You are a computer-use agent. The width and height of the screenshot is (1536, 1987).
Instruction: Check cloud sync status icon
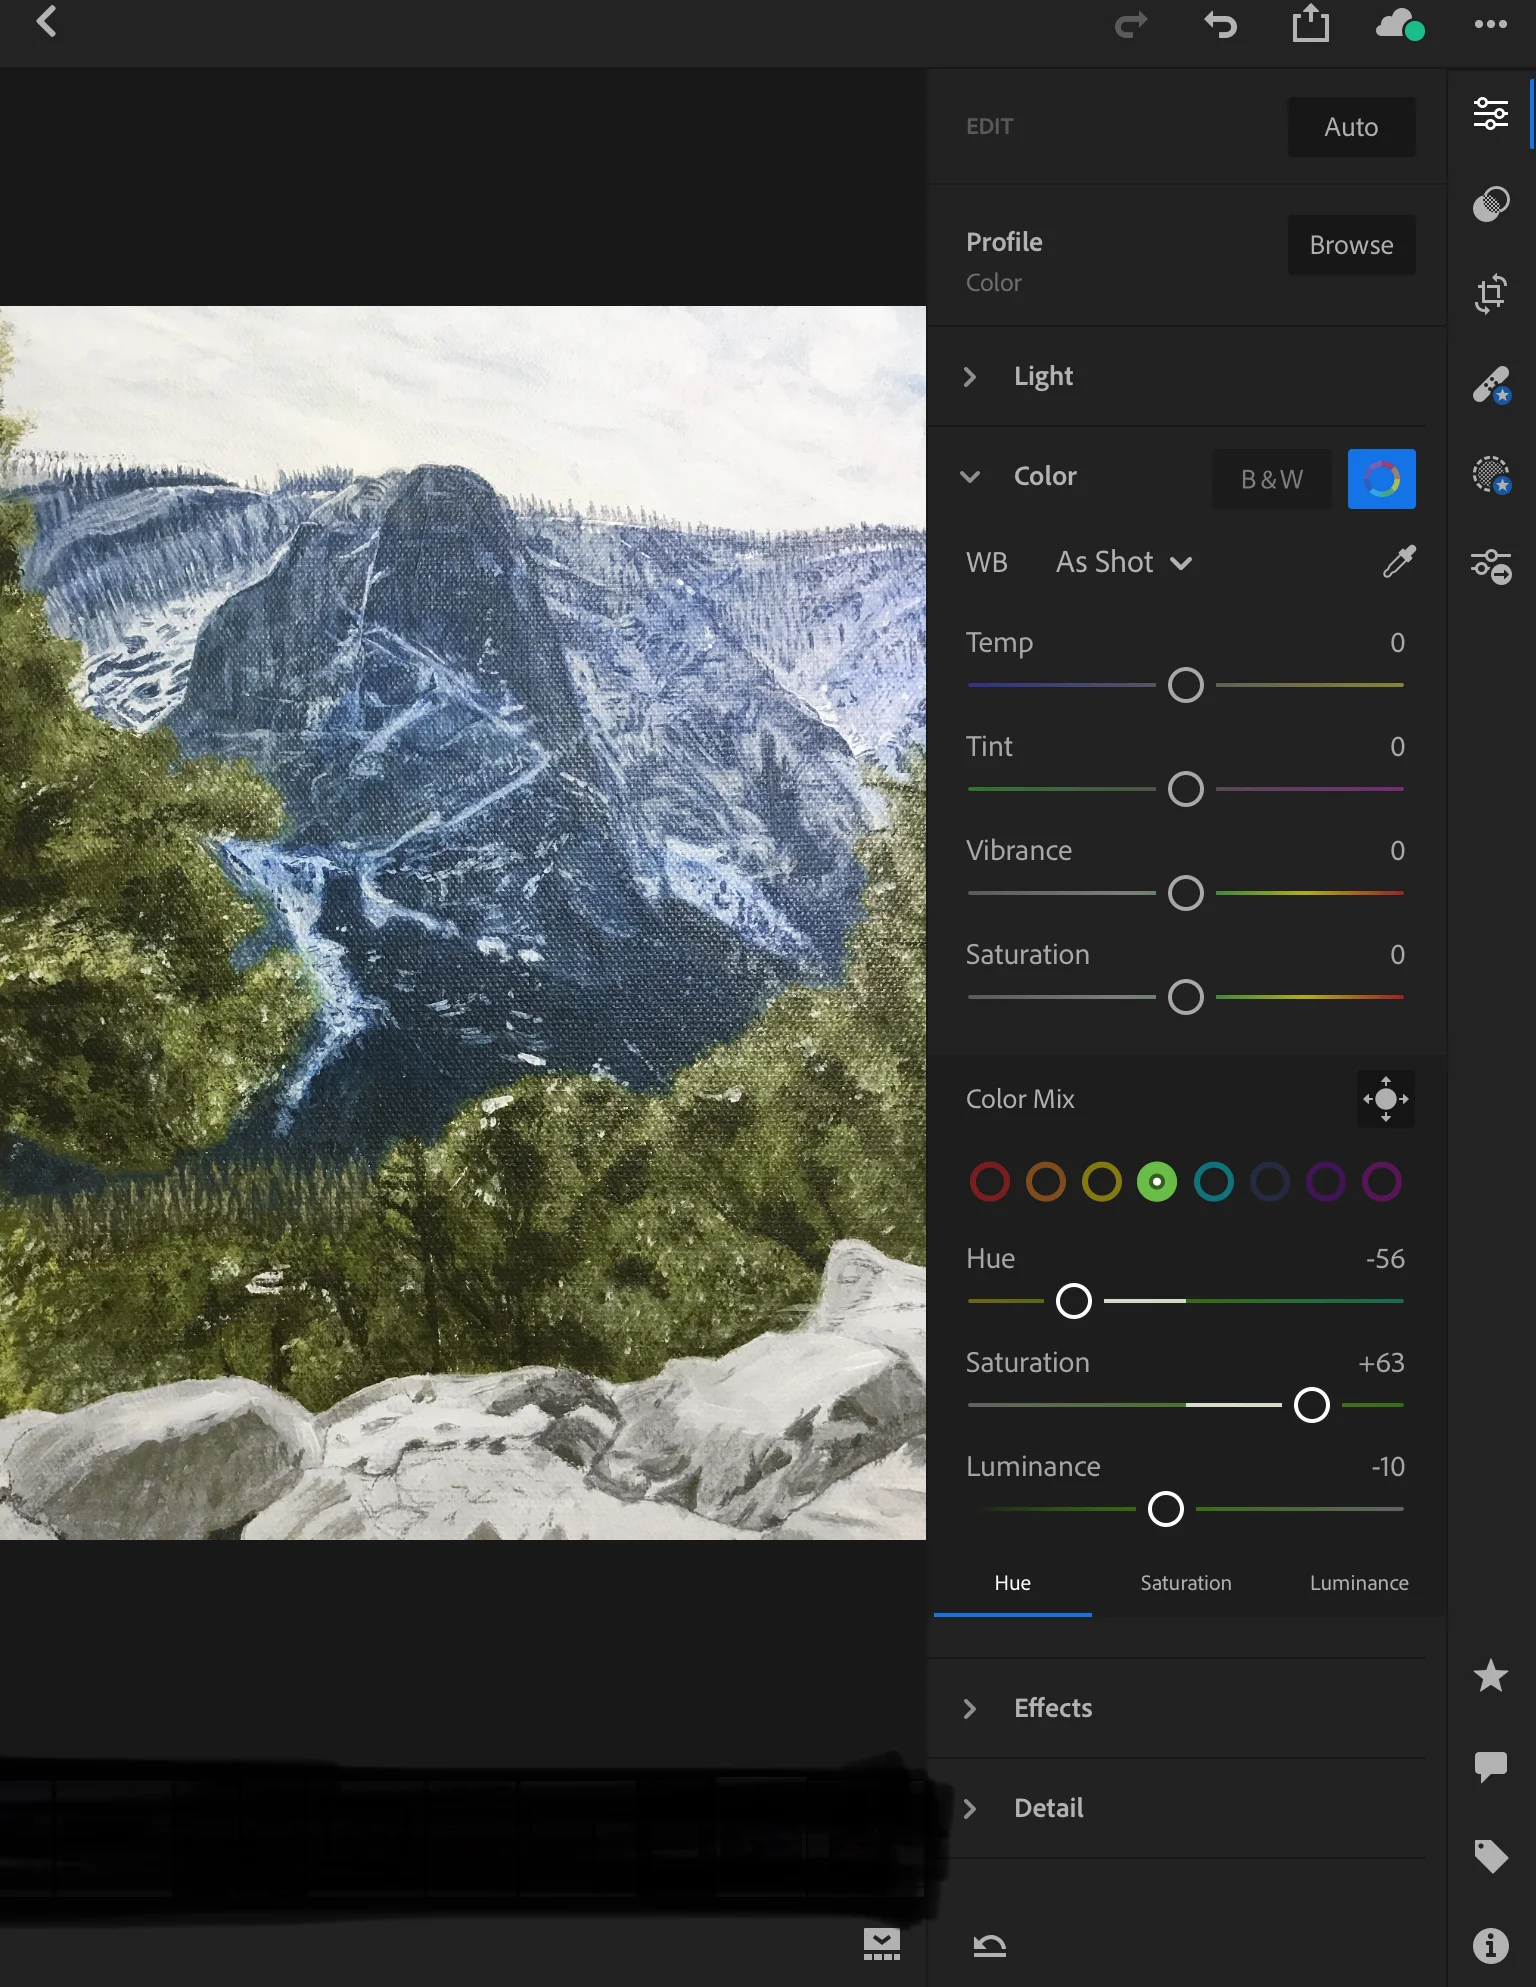1400,24
